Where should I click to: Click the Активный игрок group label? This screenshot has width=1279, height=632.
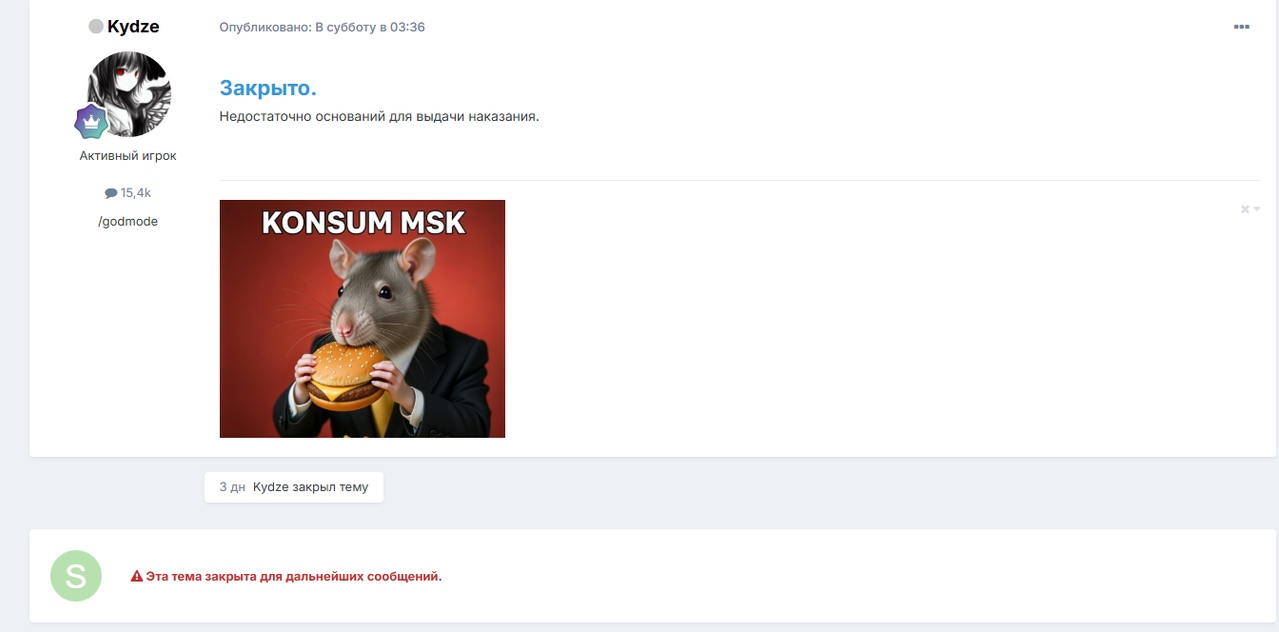128,156
